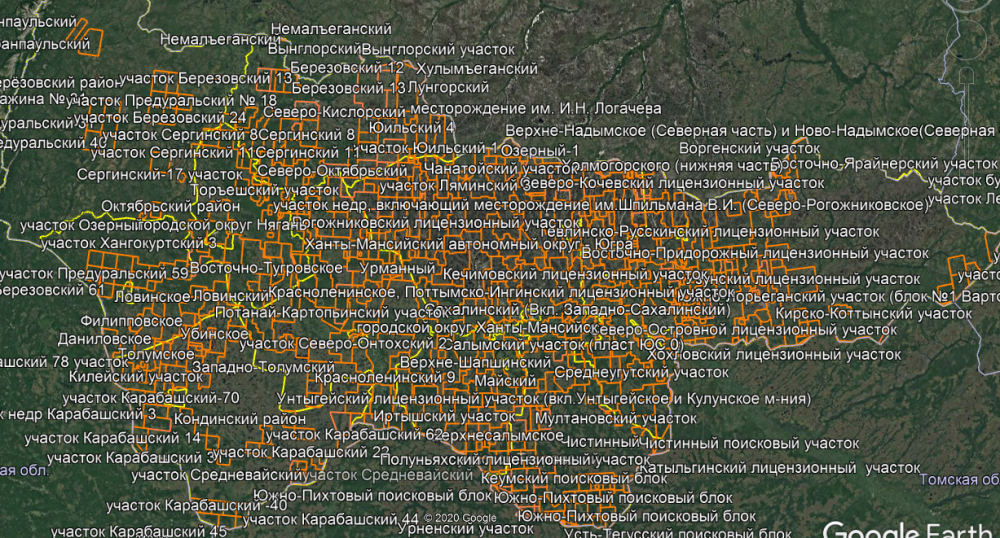This screenshot has height=538, width=1000.
Task: Click the Томская обл. region label
Action: click(x=959, y=479)
